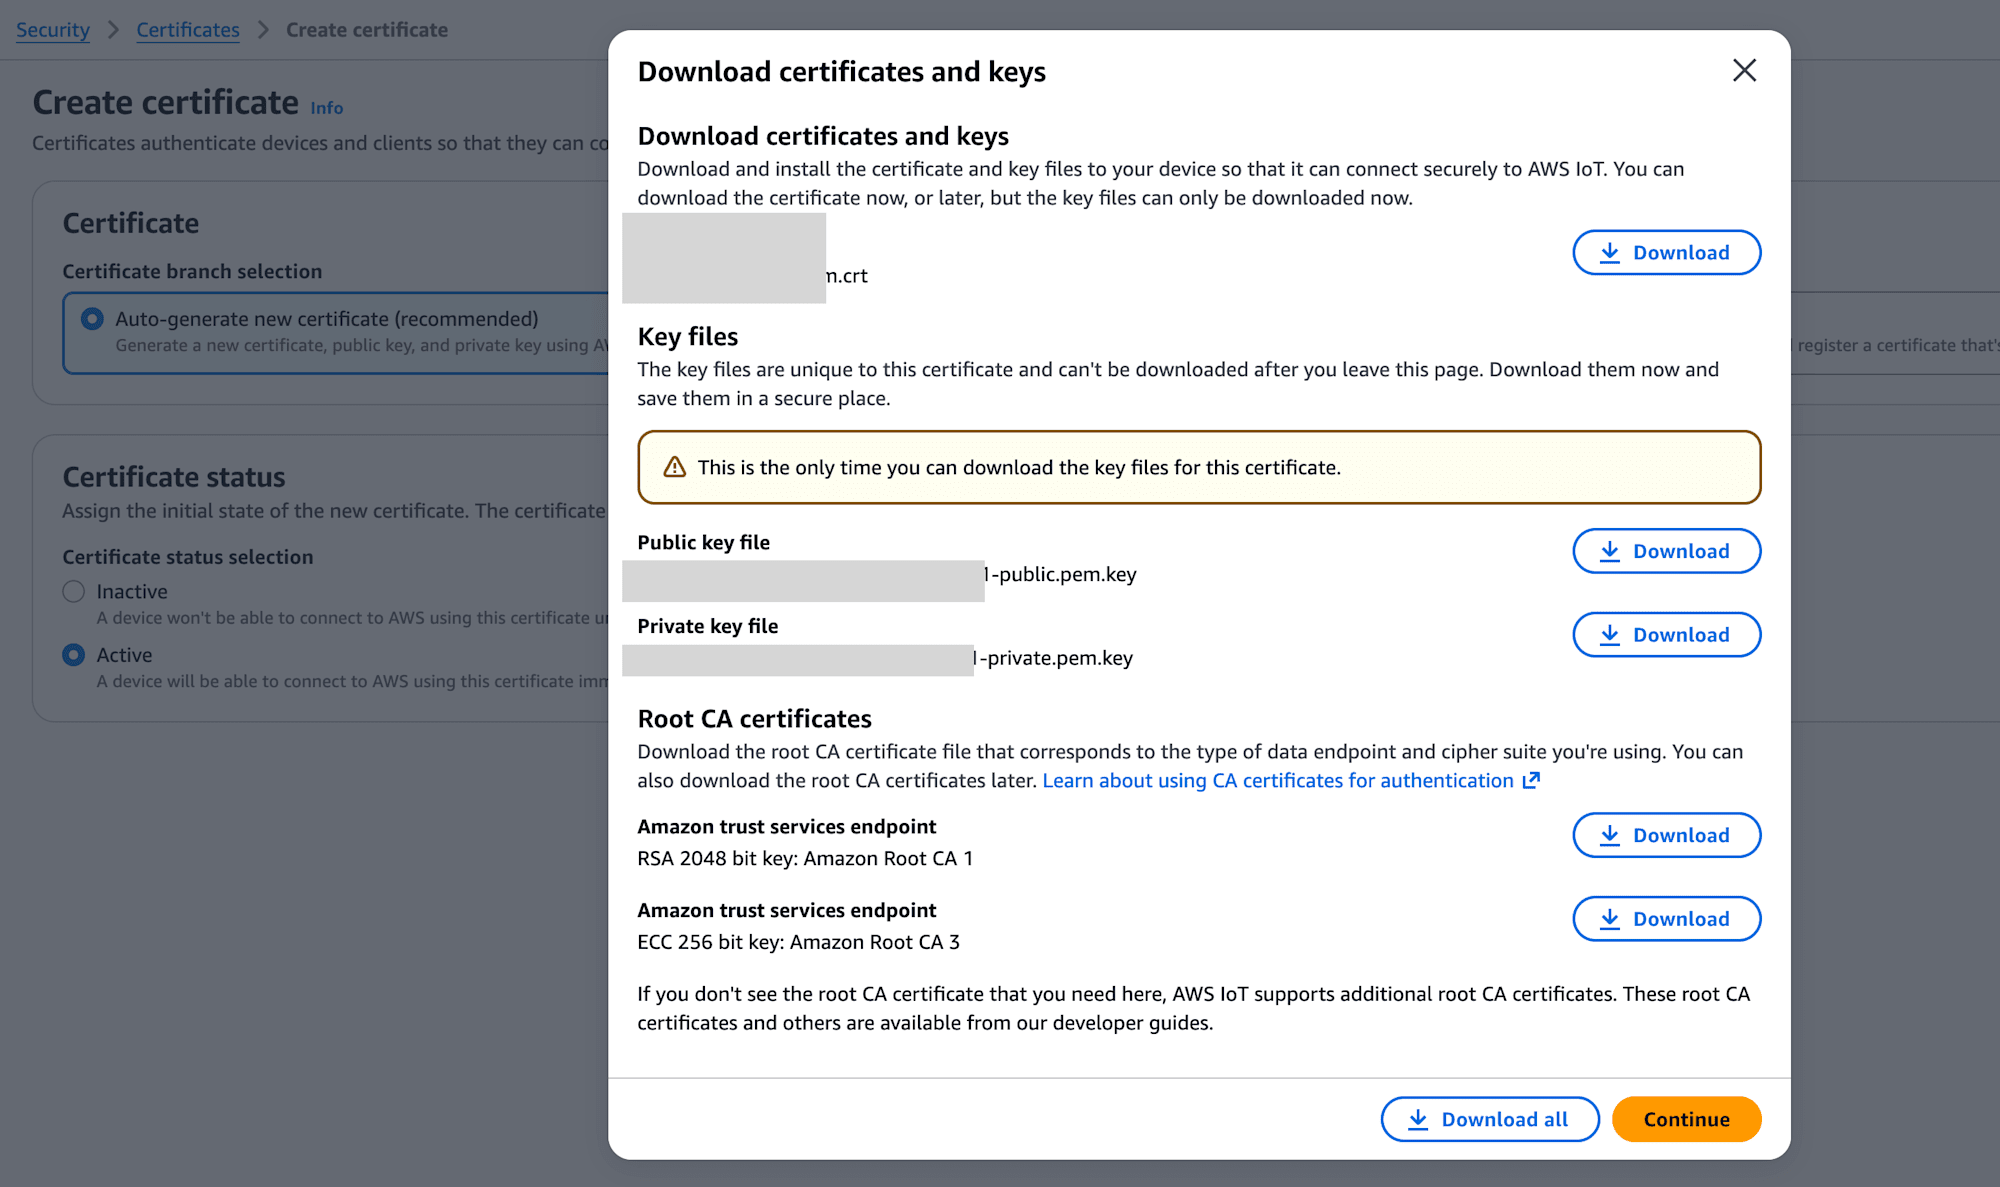Click the 'Private key file' label

[x=708, y=626]
